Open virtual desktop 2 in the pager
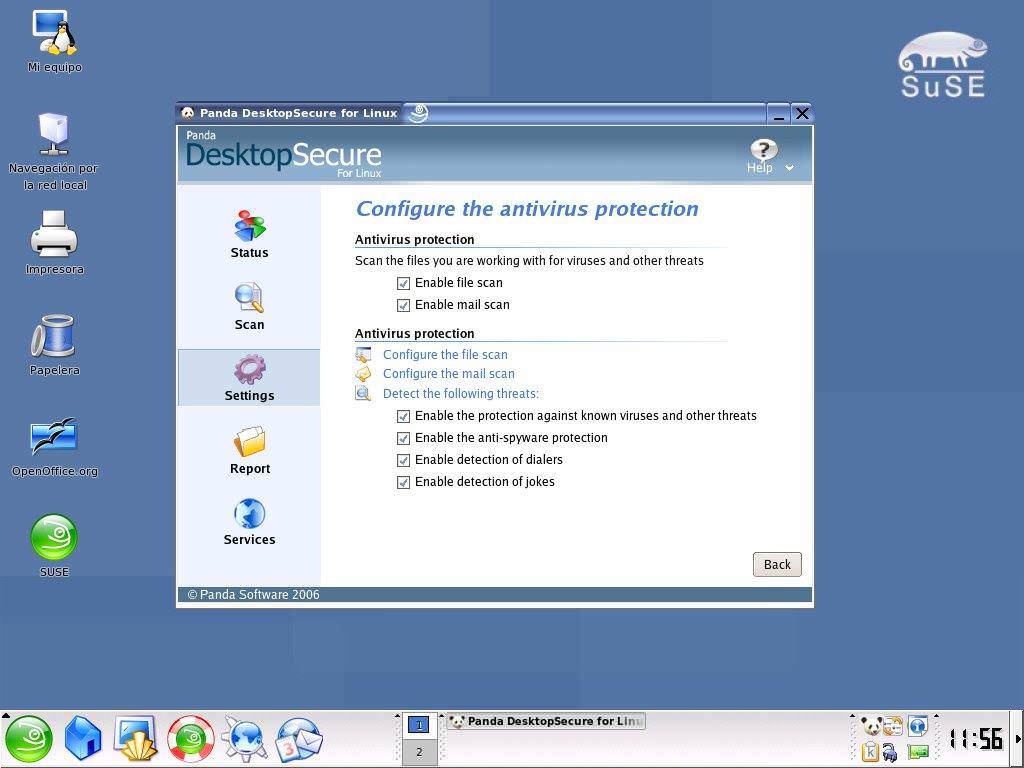Viewport: 1024px width, 768px height. pyautogui.click(x=419, y=750)
